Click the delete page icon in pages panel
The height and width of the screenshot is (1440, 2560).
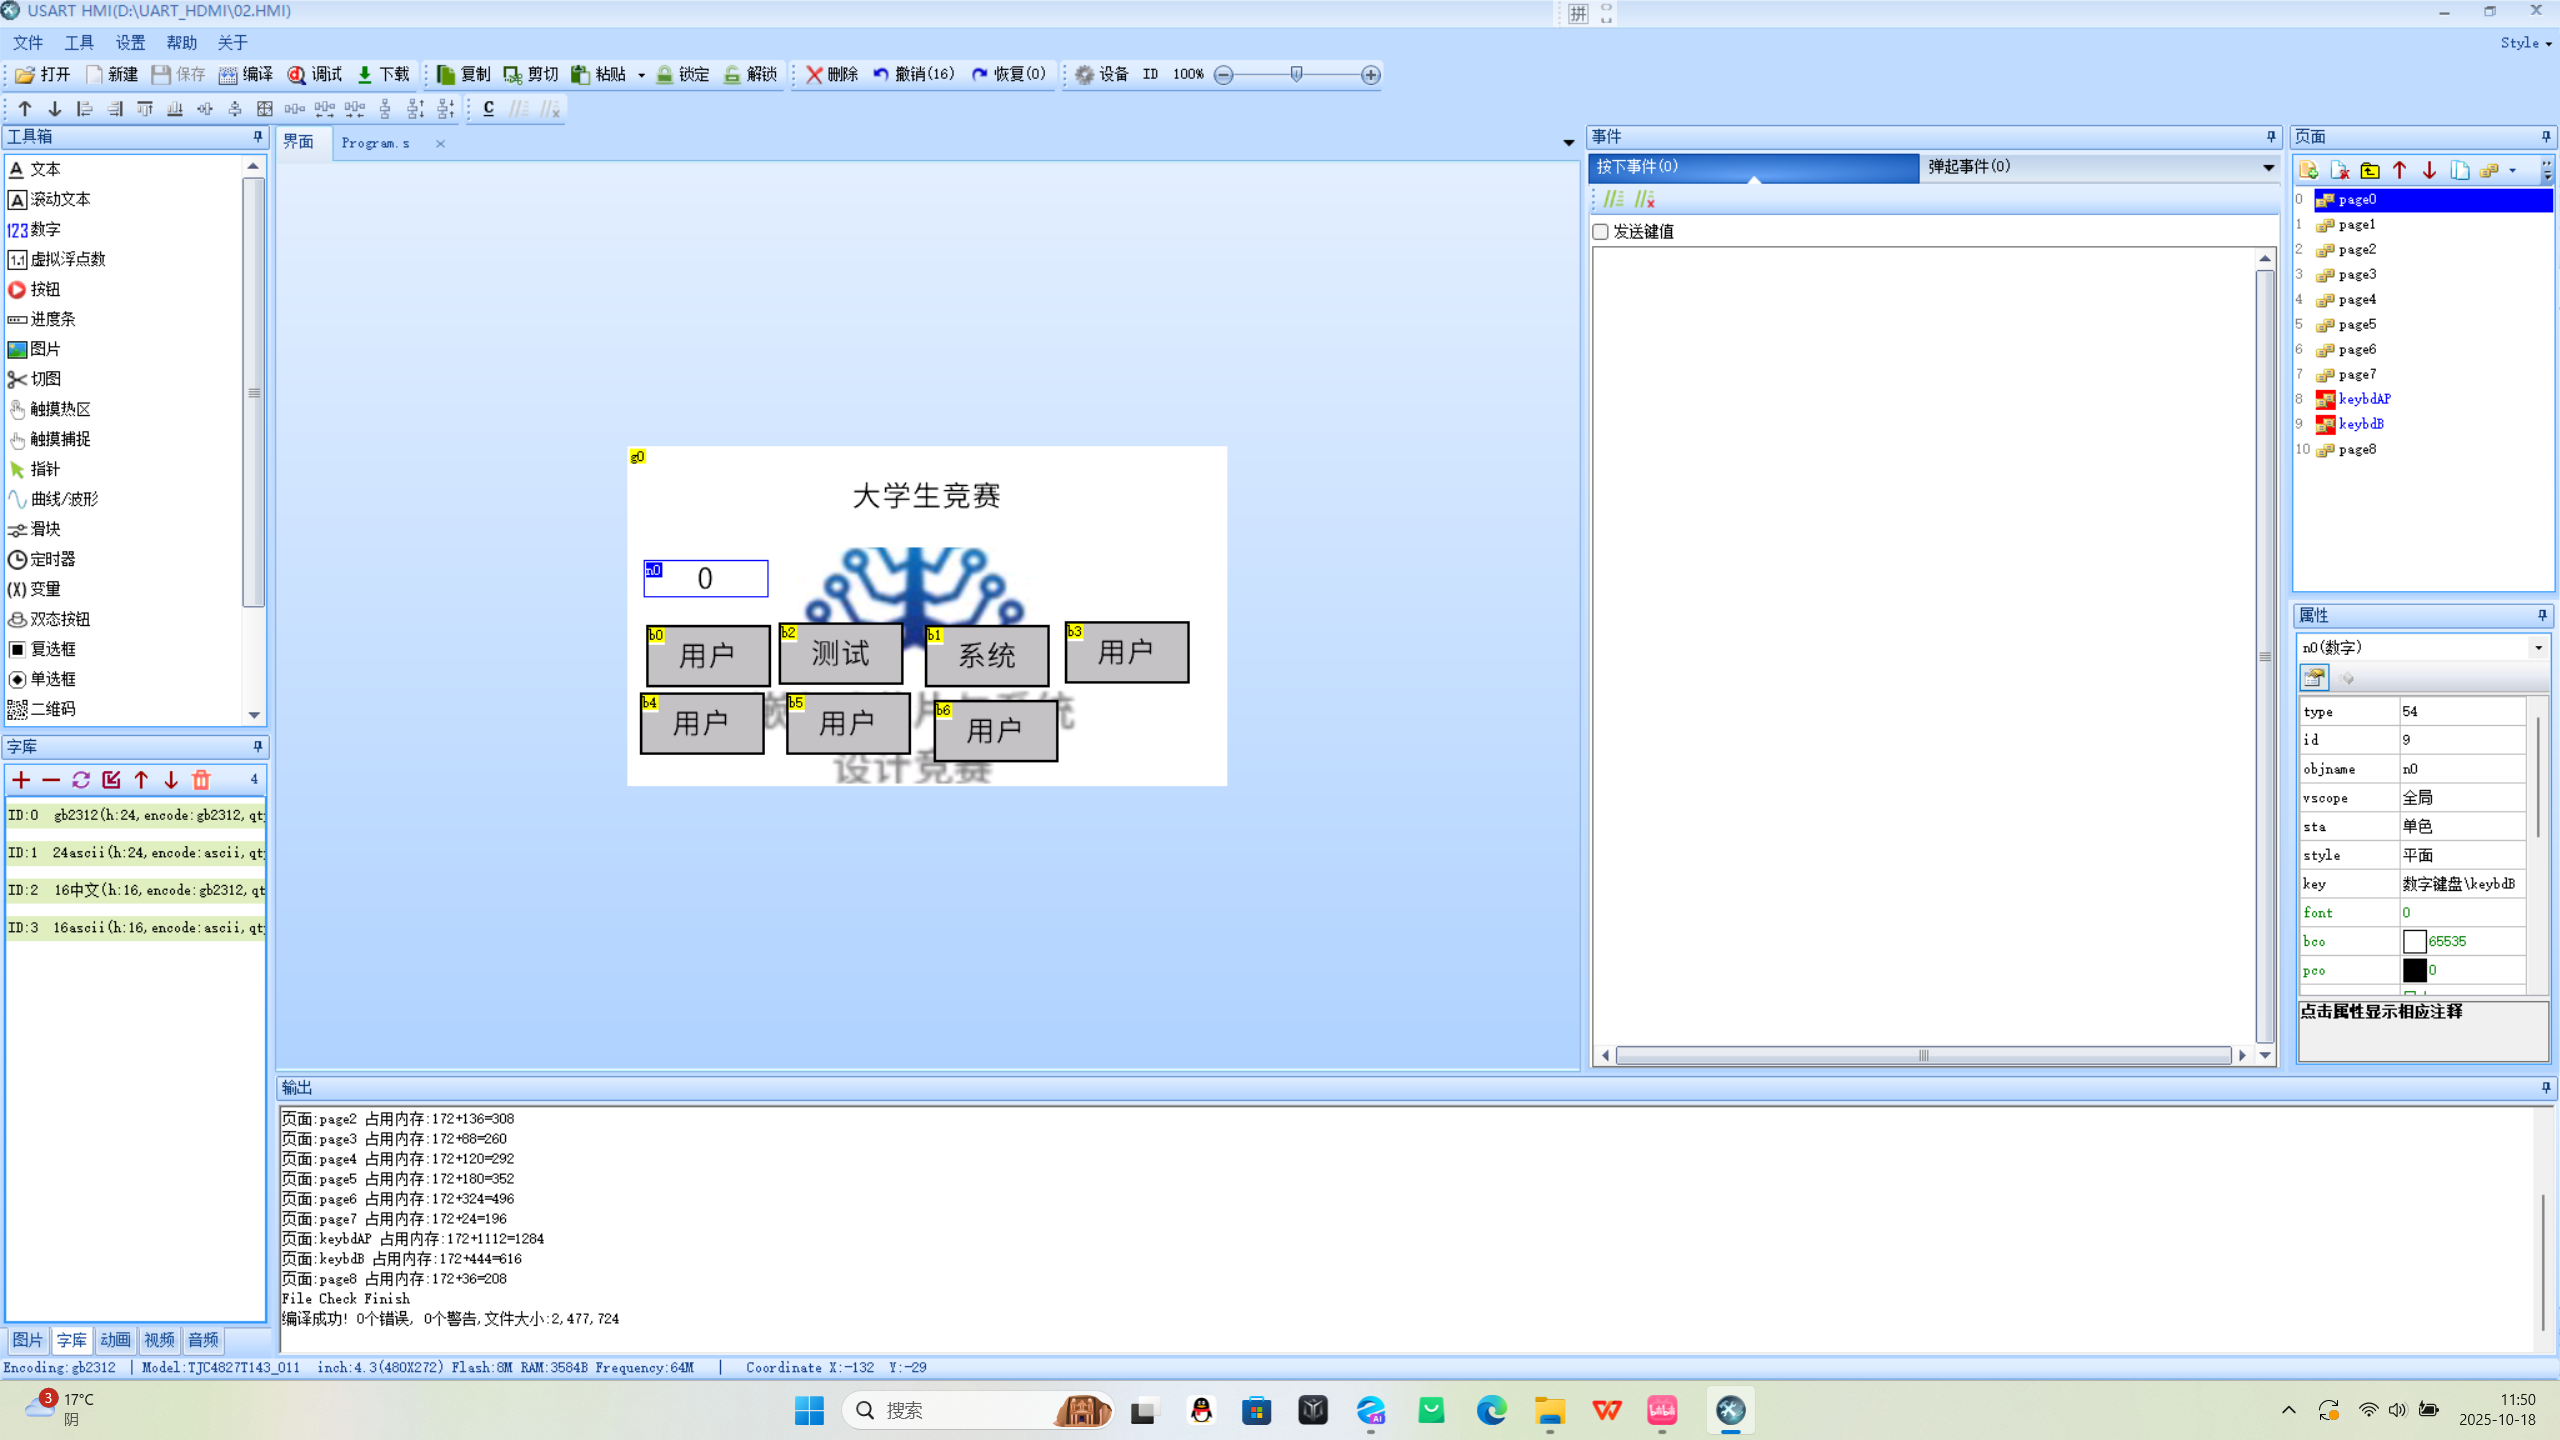[2339, 170]
